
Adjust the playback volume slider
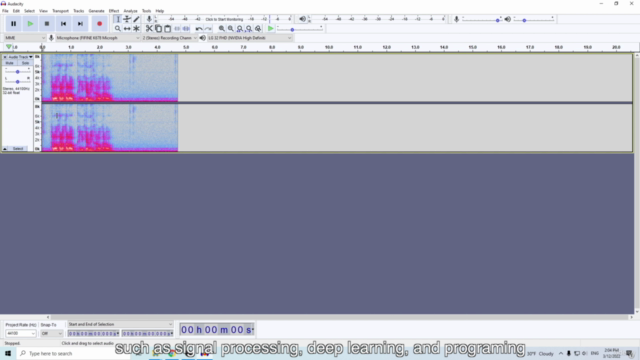tap(533, 19)
